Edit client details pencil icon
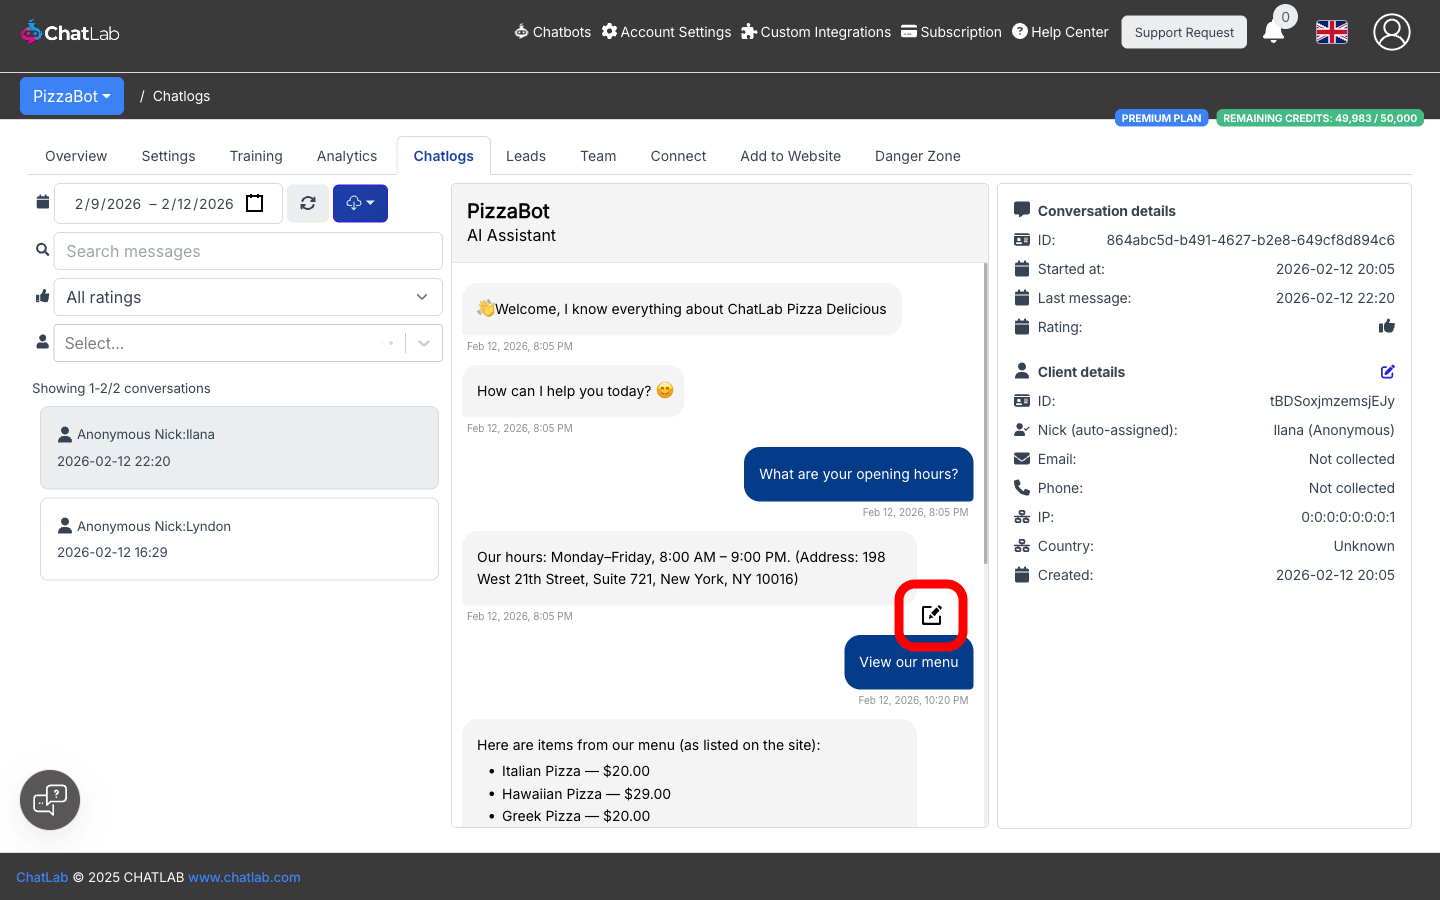Image resolution: width=1440 pixels, height=900 pixels. coord(1387,372)
